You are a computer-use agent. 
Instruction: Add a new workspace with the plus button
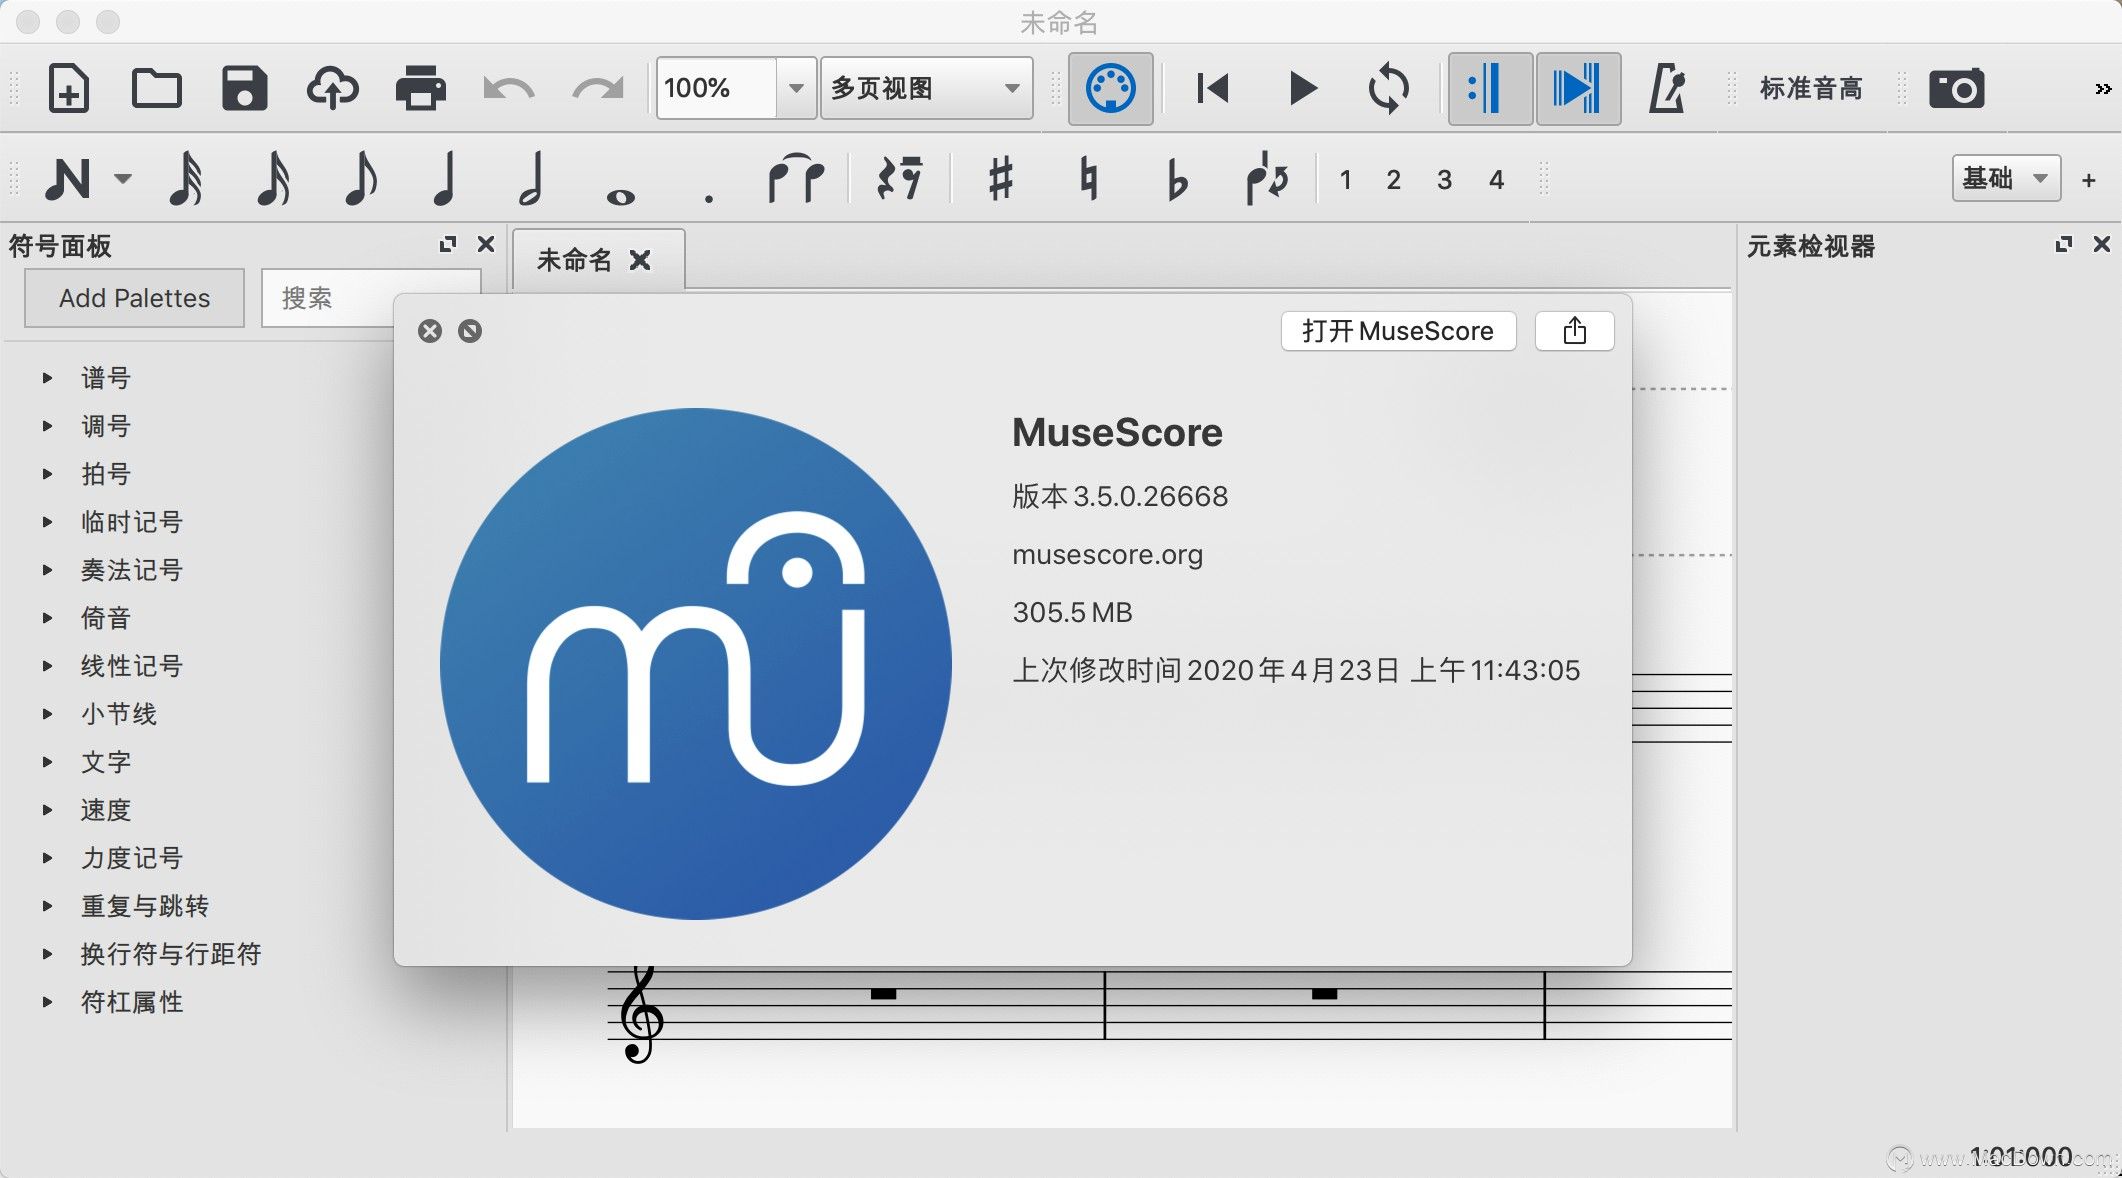click(x=2089, y=180)
